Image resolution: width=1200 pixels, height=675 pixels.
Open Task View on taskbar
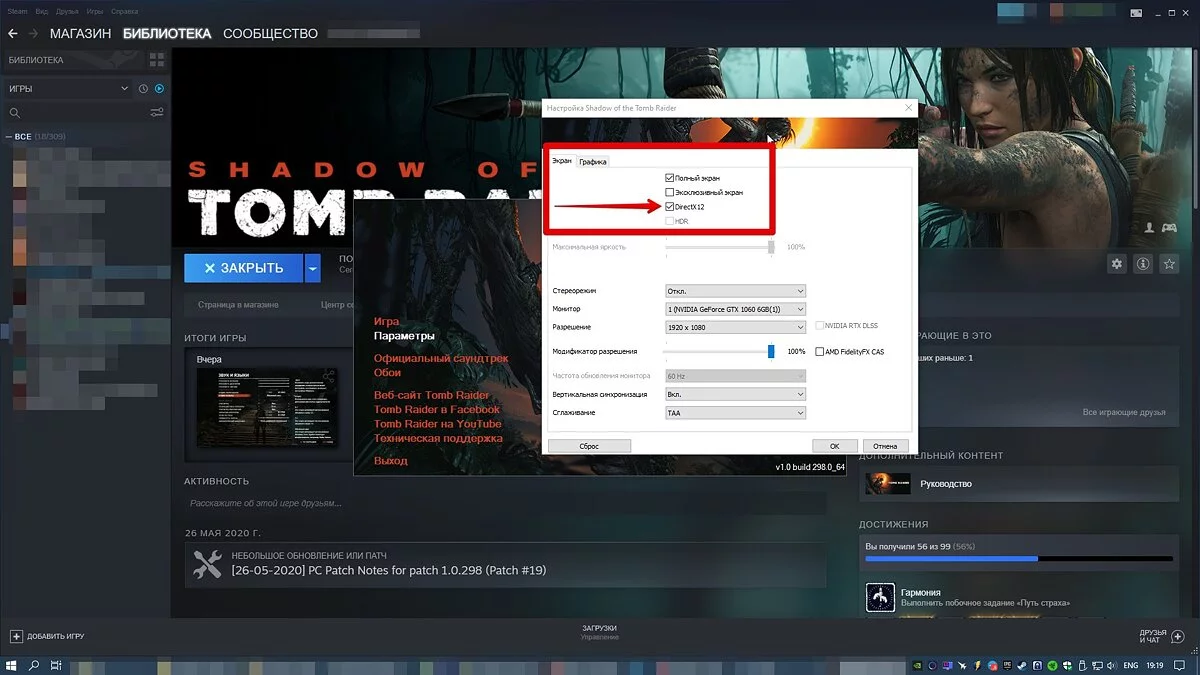click(56, 665)
